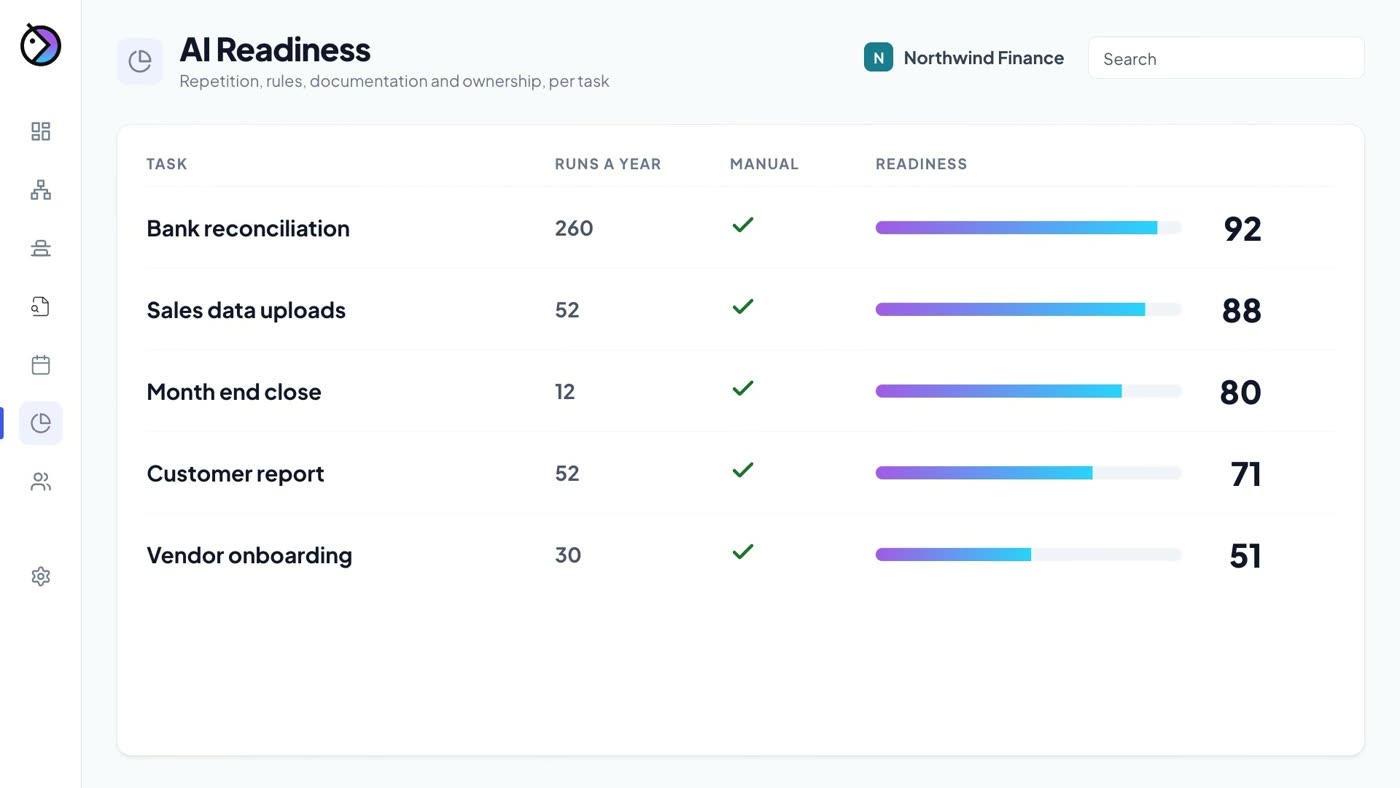Click the TASK column header
The height and width of the screenshot is (788, 1400).
tap(167, 164)
